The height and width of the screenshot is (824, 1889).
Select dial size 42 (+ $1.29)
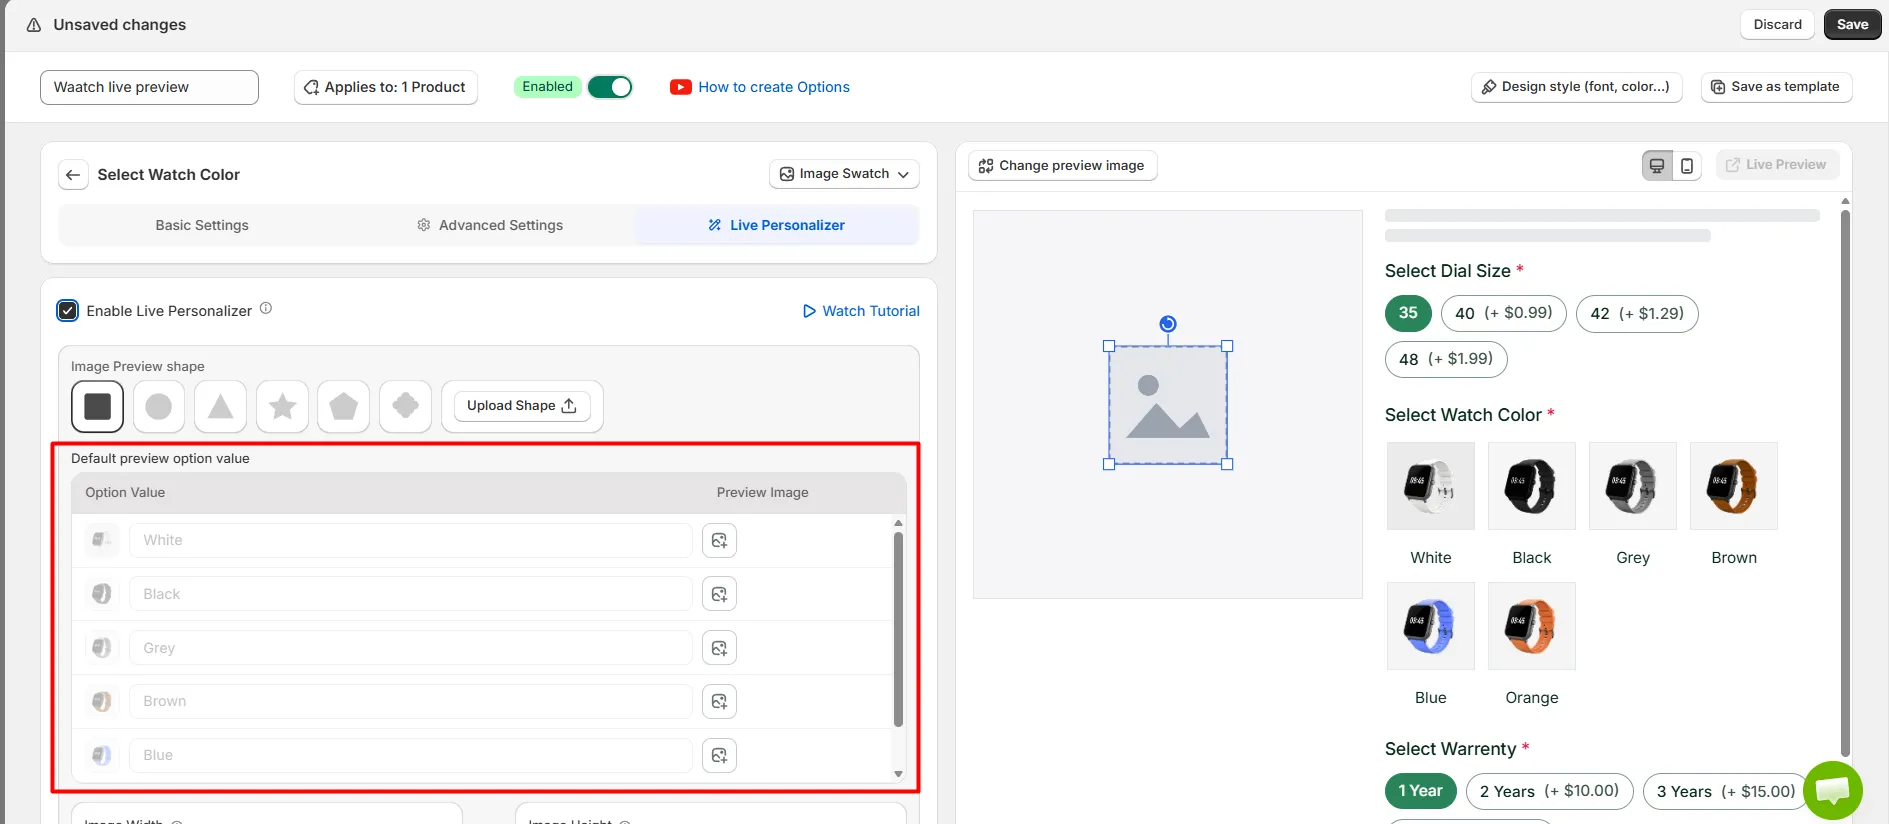(x=1637, y=313)
